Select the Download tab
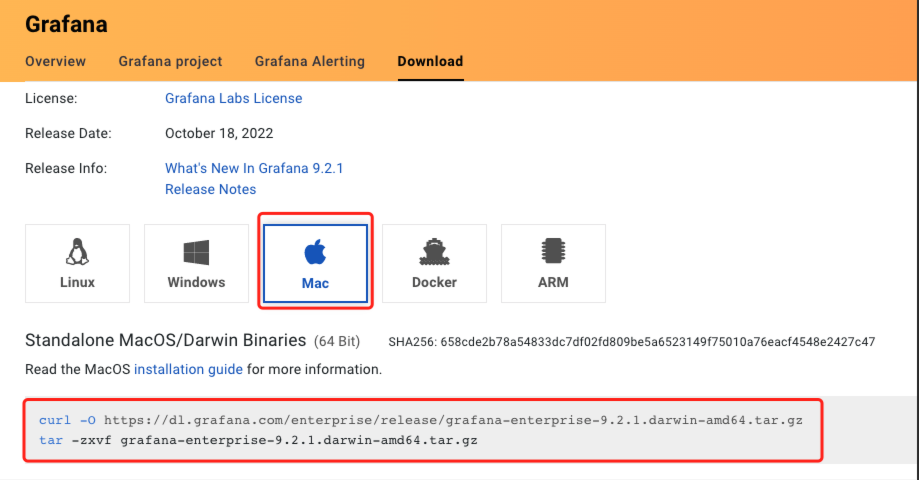The width and height of the screenshot is (919, 480). click(430, 62)
